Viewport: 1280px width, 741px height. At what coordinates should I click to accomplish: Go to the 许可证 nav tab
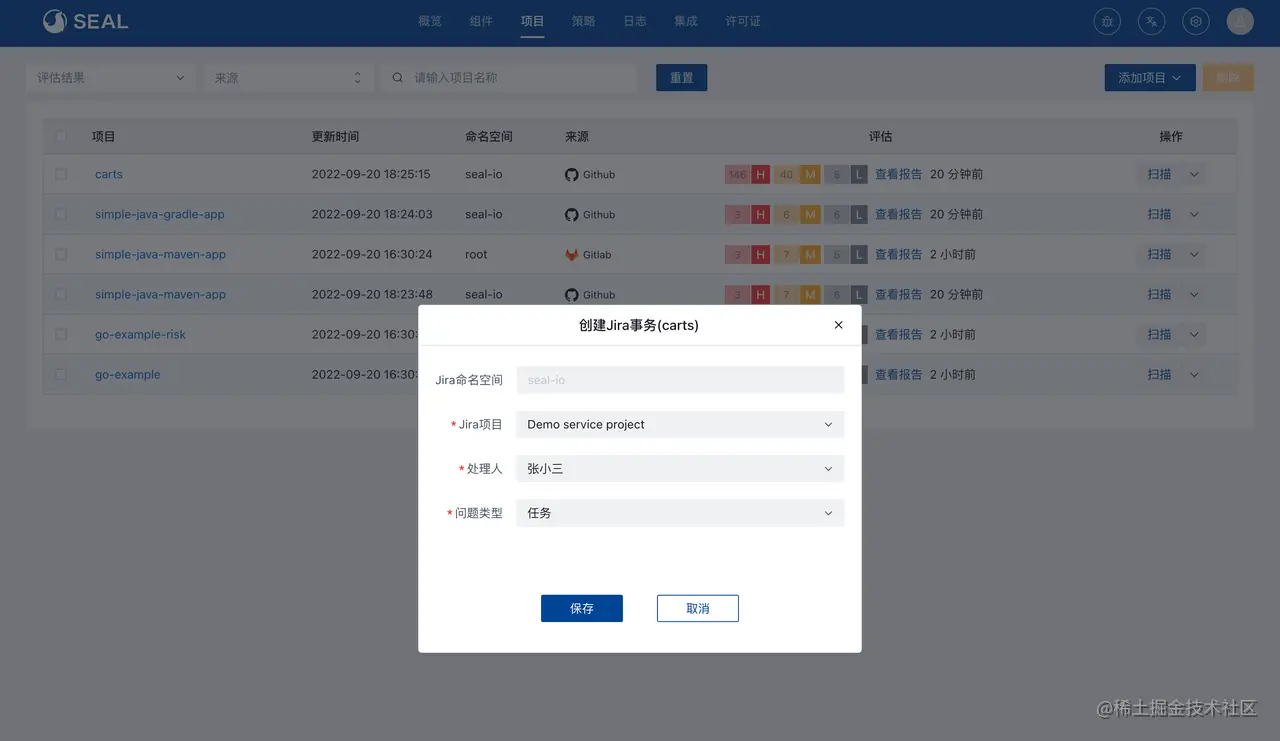(x=743, y=21)
